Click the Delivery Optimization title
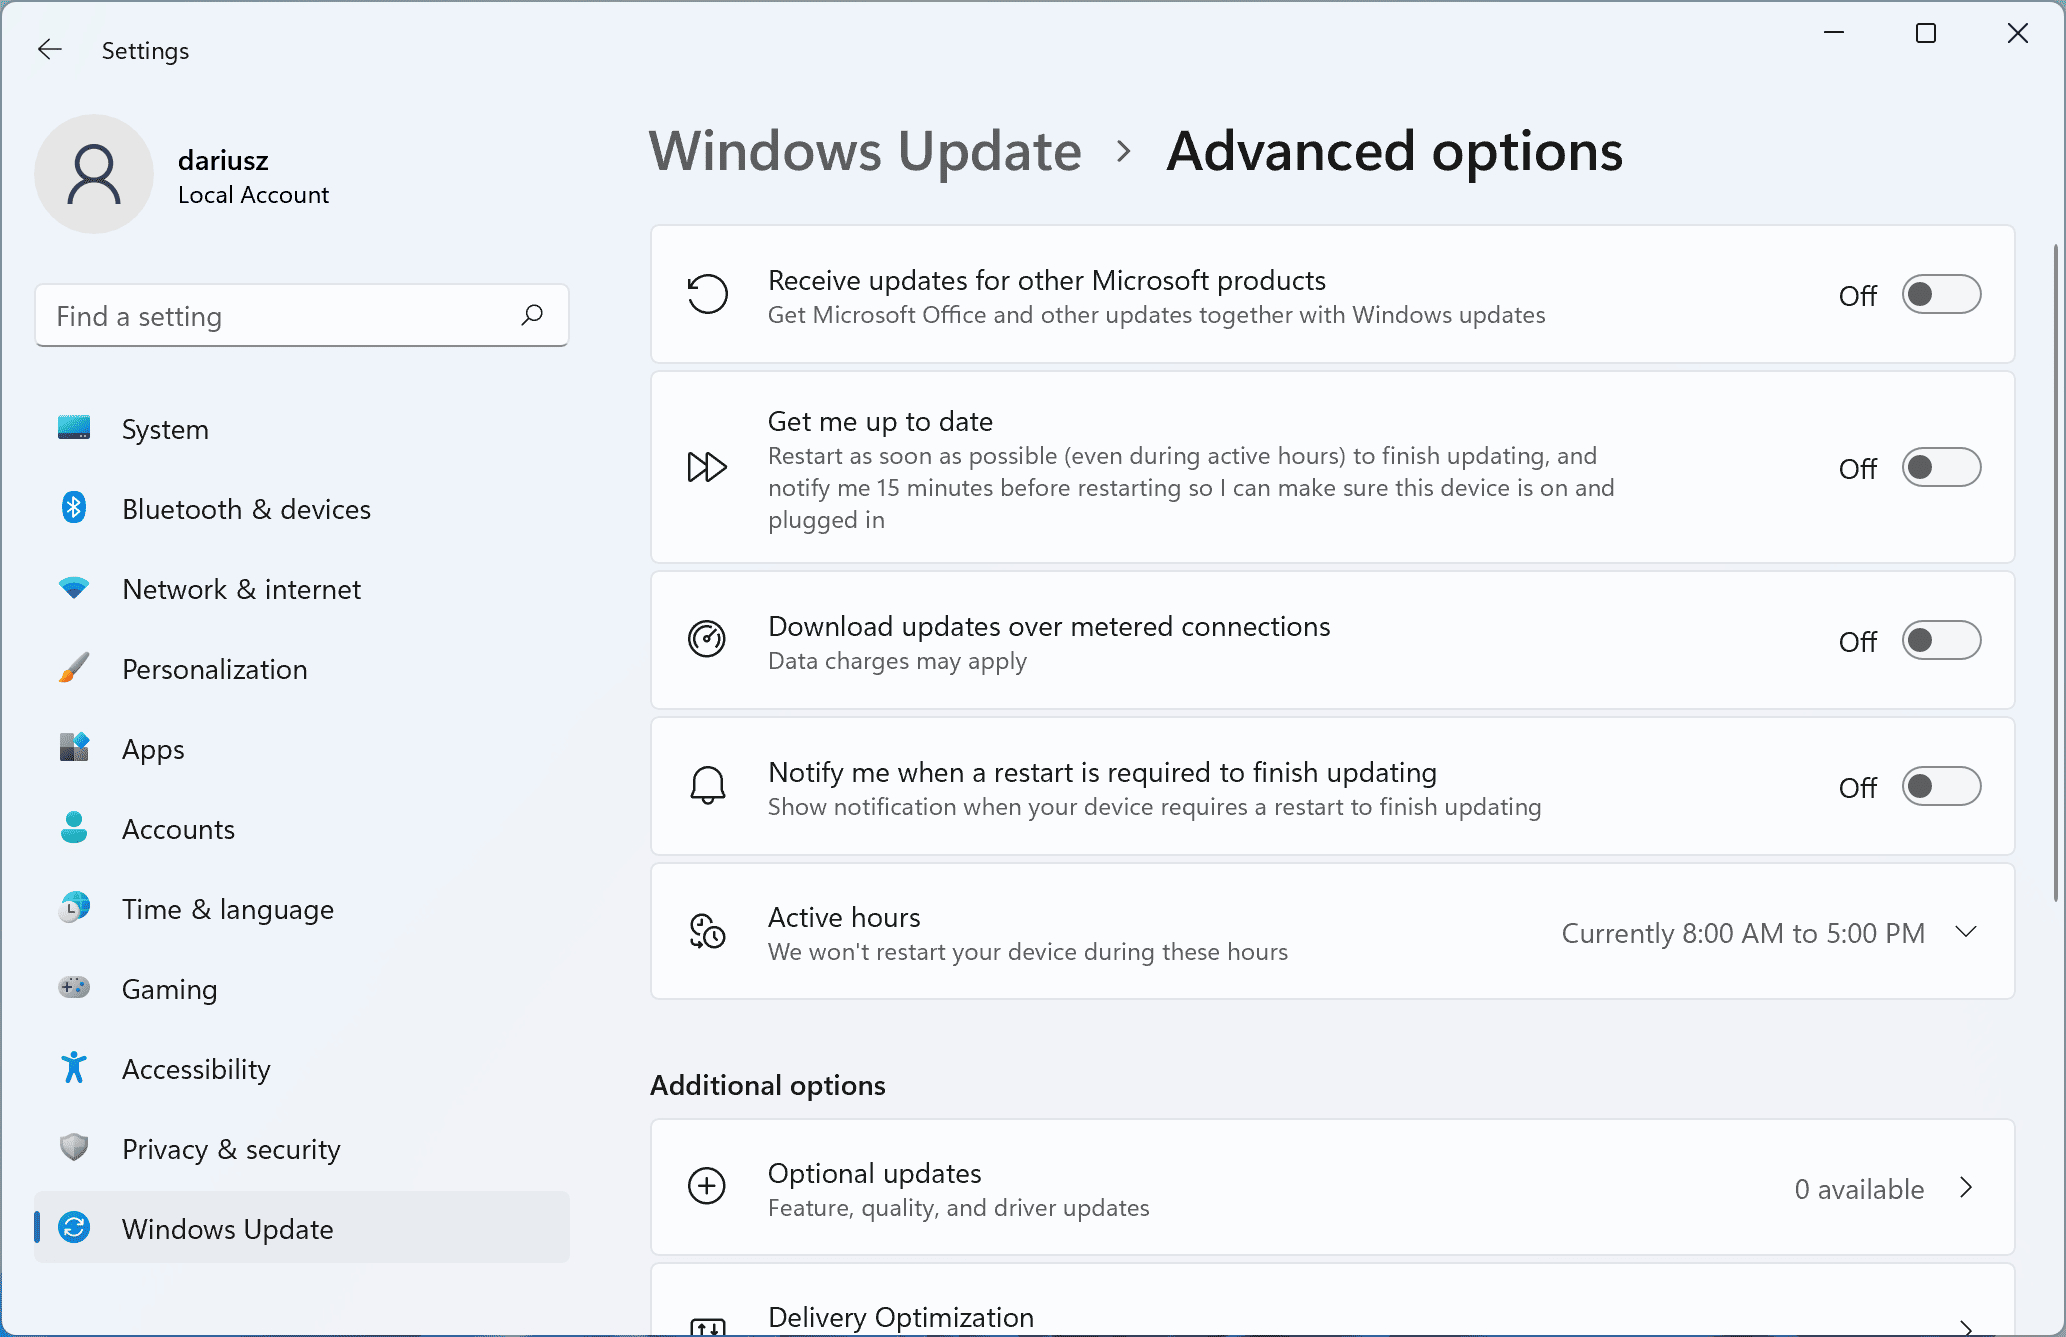Image resolution: width=2066 pixels, height=1337 pixels. (x=901, y=1317)
